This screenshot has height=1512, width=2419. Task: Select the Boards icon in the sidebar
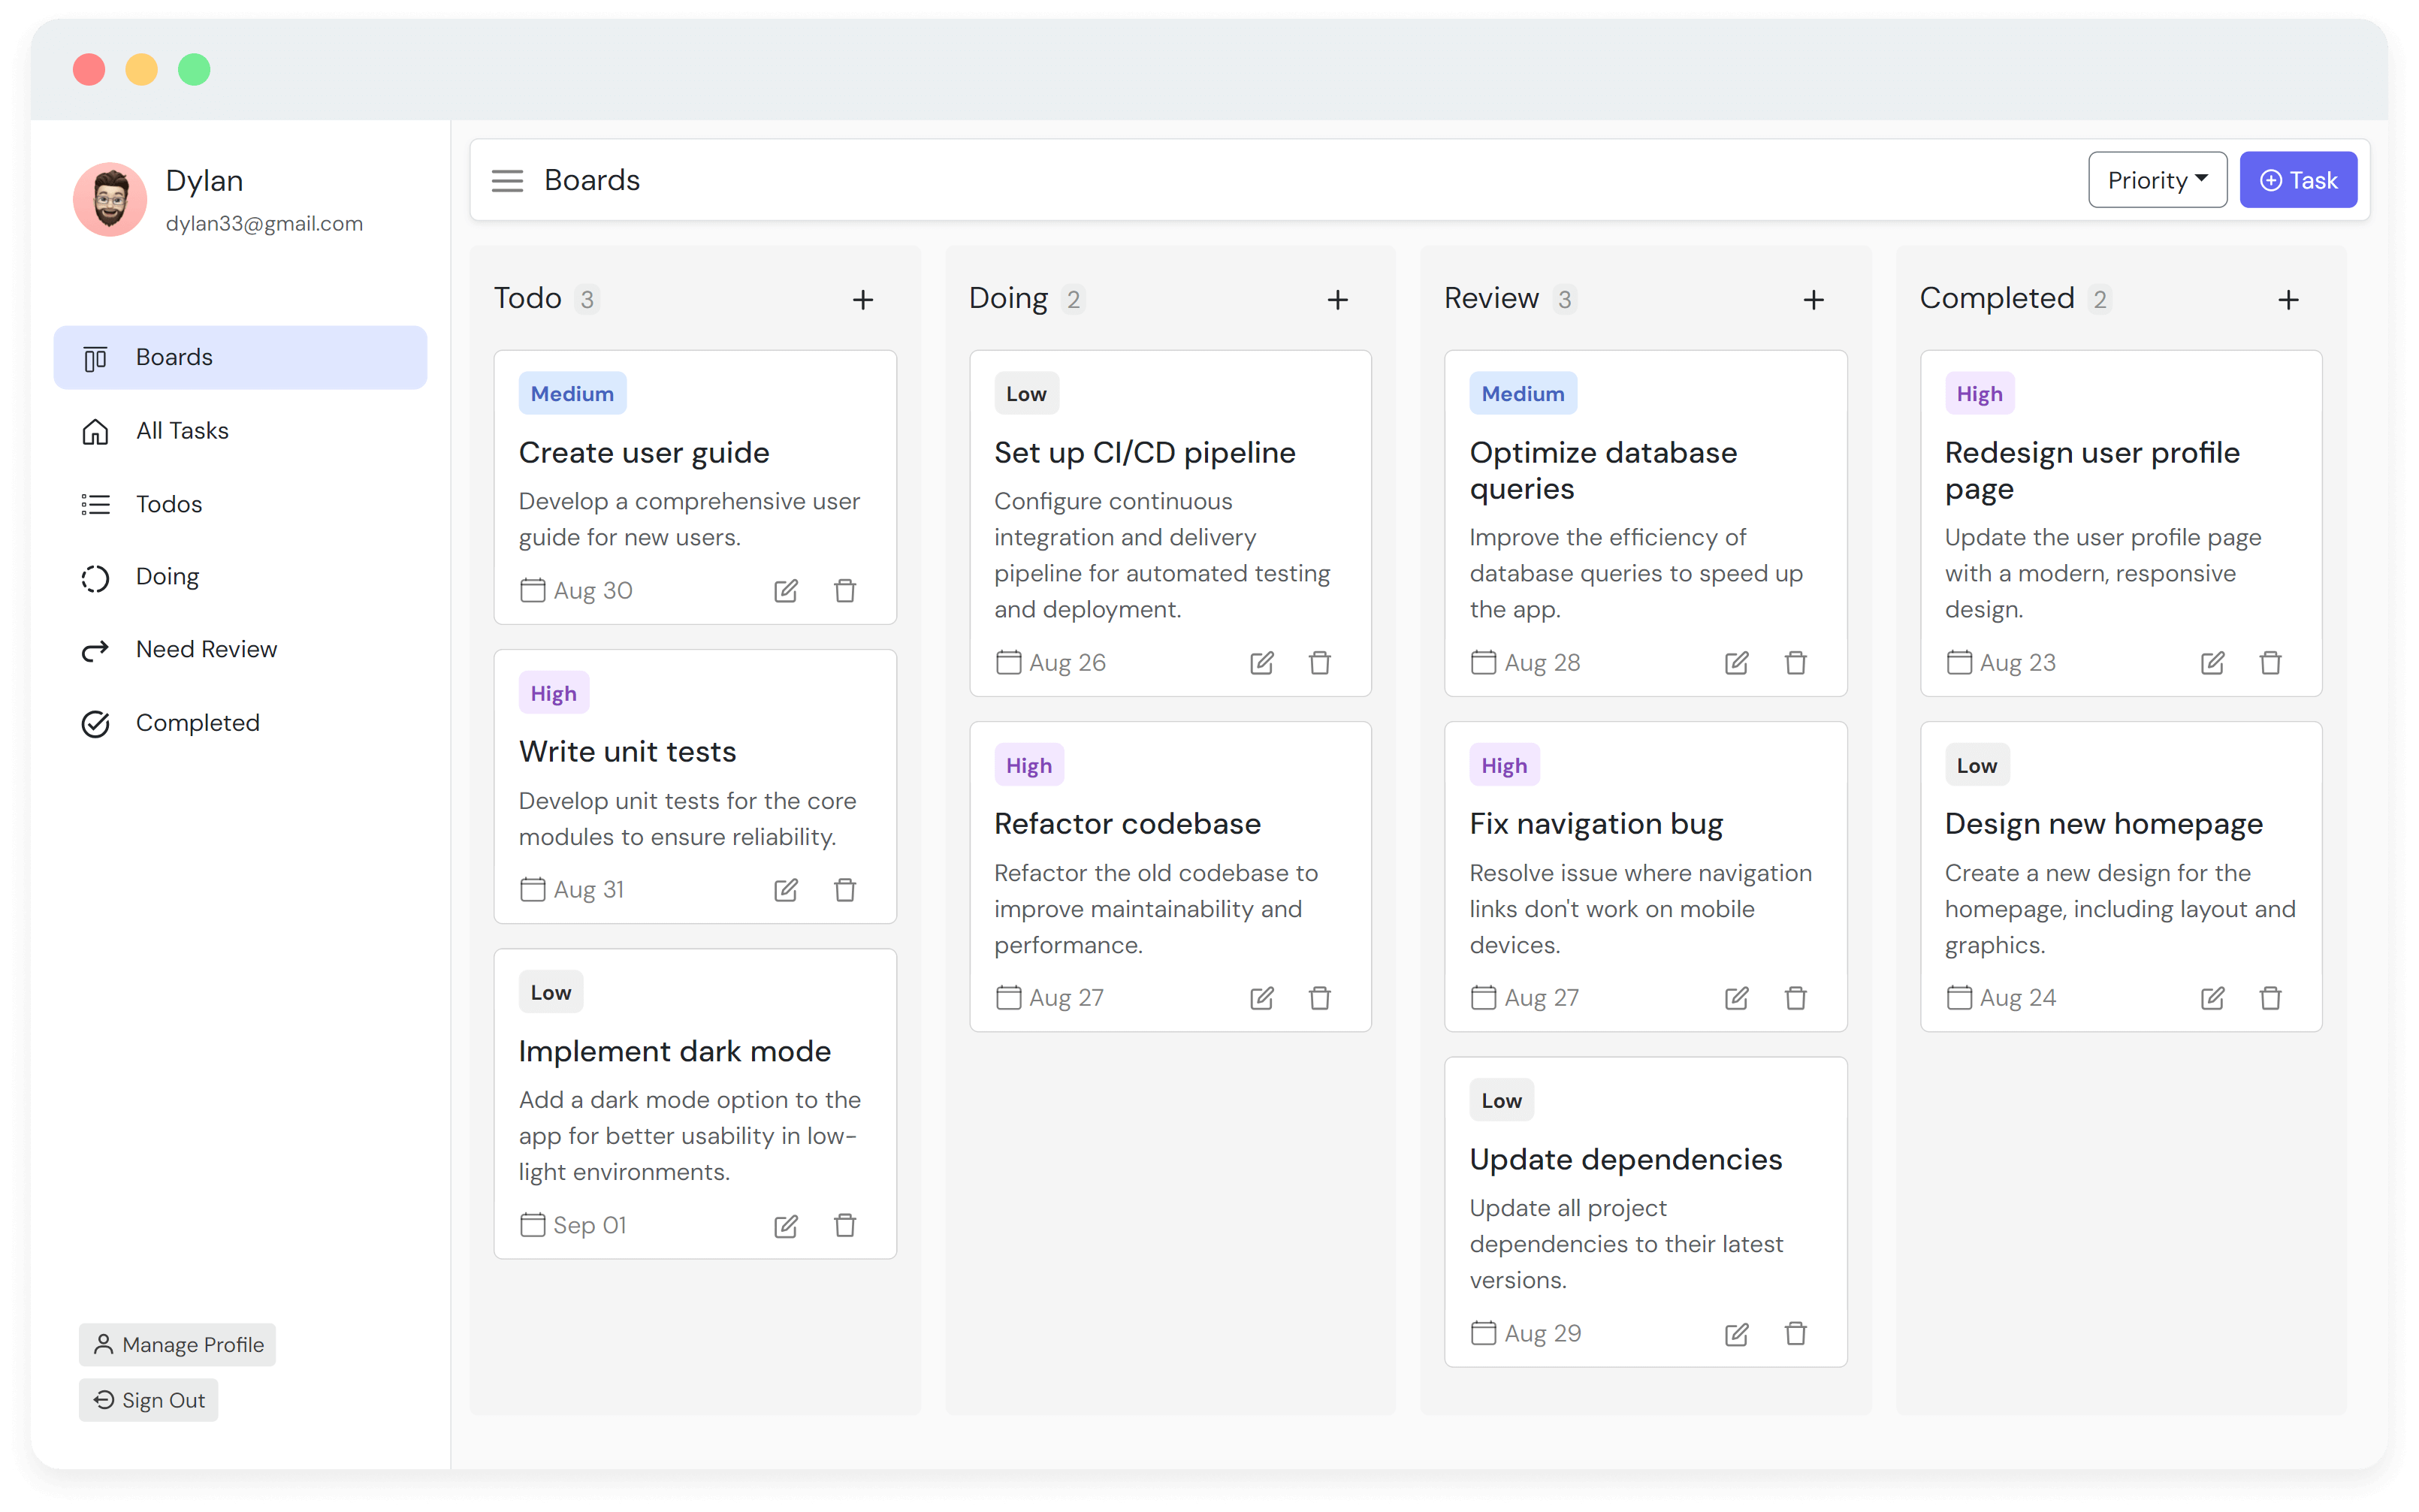coord(95,357)
